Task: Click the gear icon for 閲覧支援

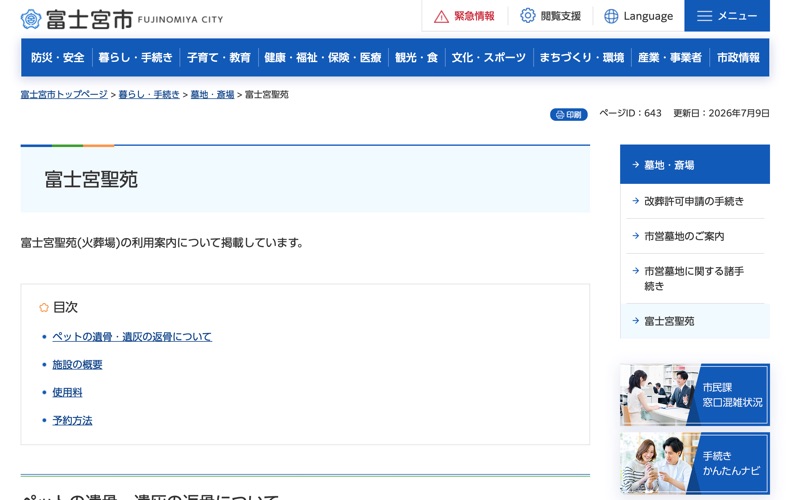Action: (x=528, y=16)
